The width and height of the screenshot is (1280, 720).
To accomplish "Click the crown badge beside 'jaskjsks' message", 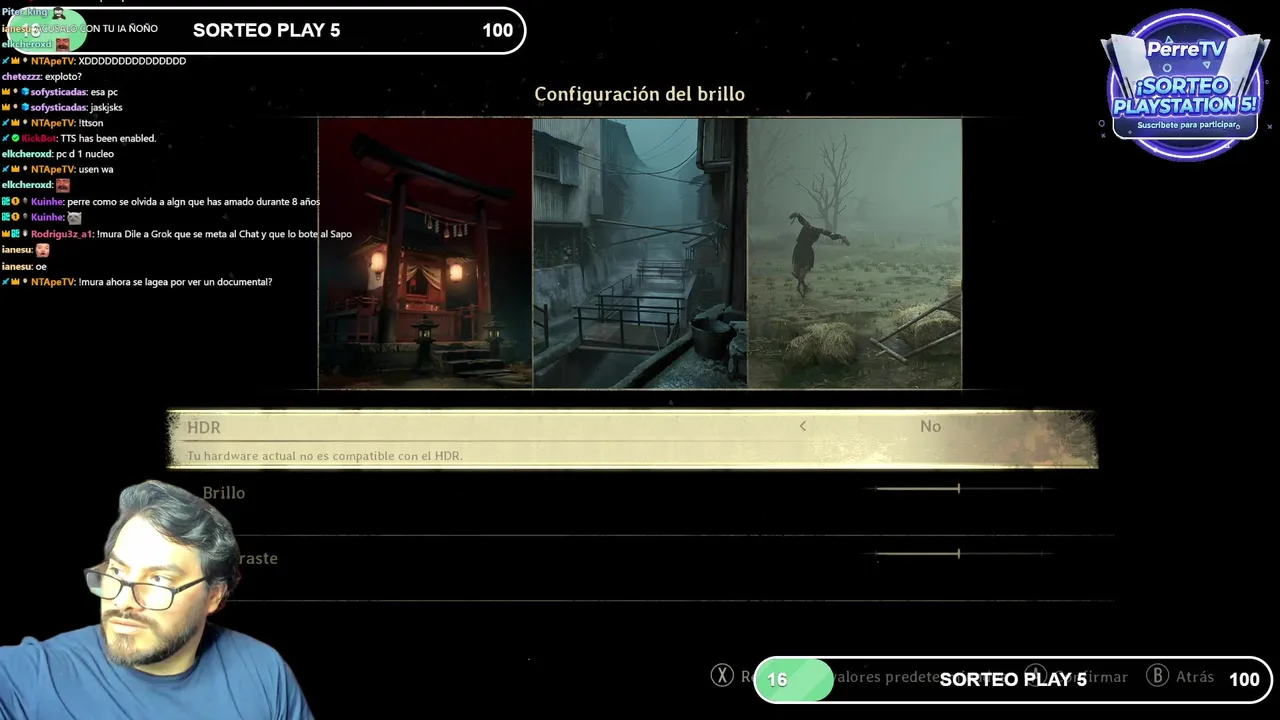I will [6, 107].
